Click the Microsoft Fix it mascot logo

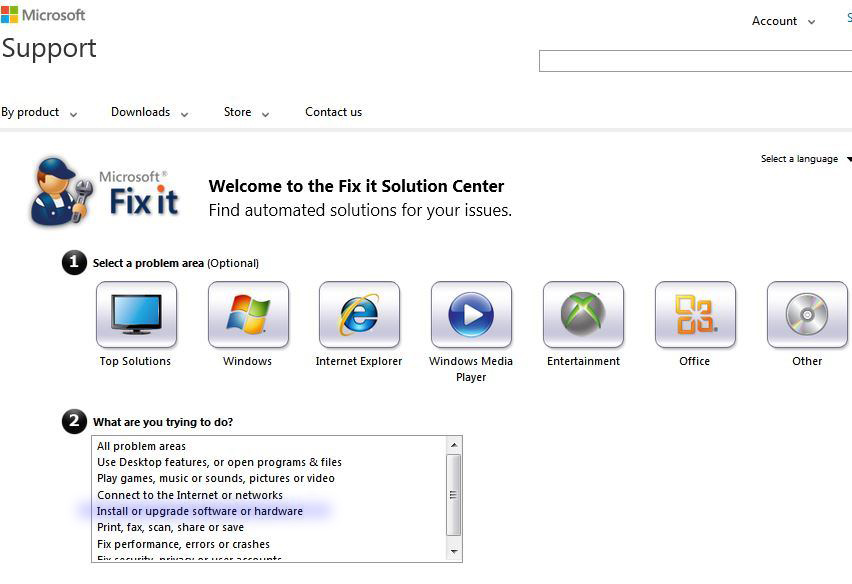104,191
